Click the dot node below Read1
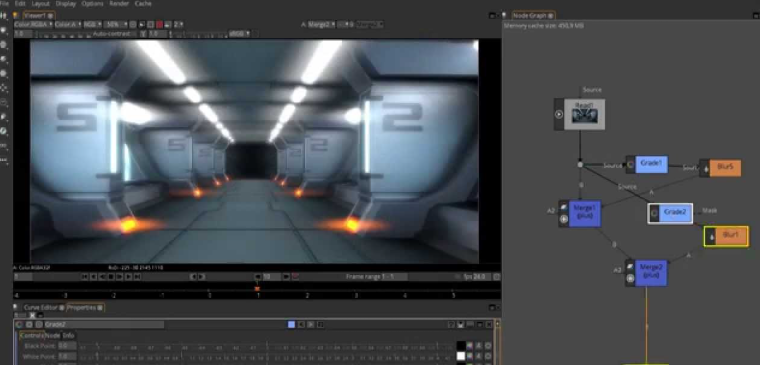 pyautogui.click(x=580, y=165)
